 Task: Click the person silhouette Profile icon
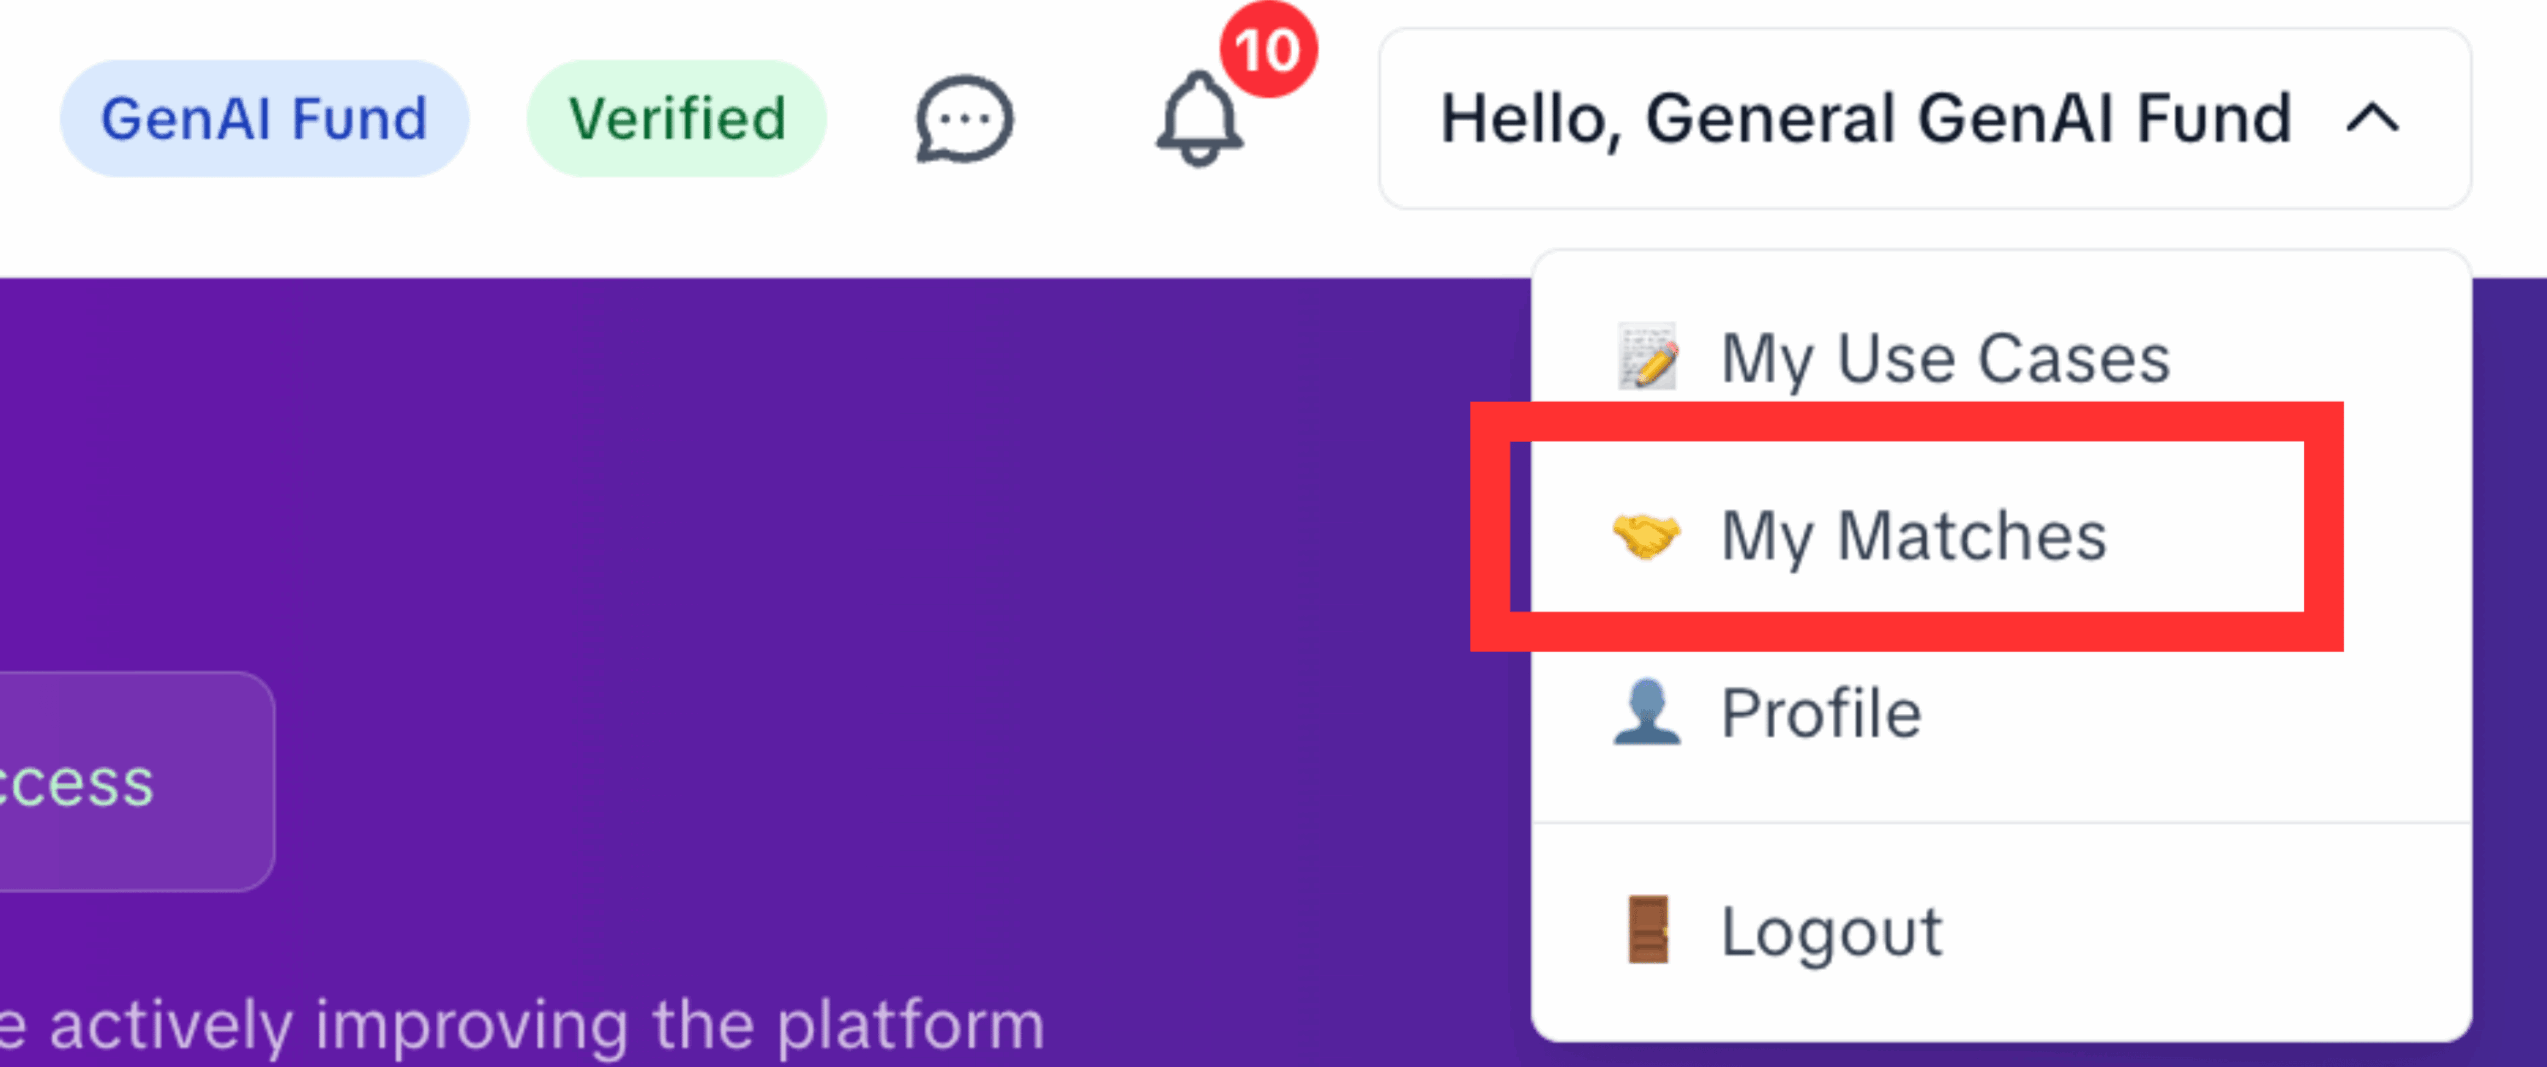1646,713
